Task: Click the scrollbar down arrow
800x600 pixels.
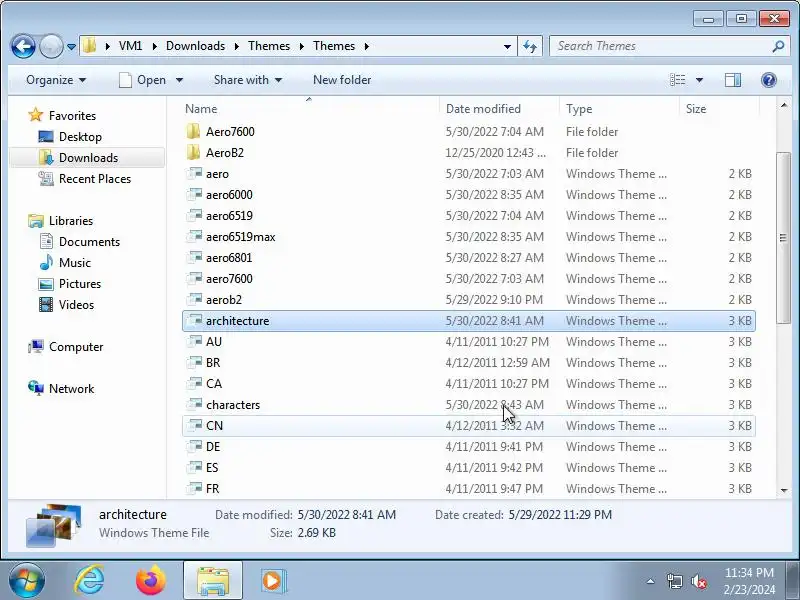Action: point(784,490)
